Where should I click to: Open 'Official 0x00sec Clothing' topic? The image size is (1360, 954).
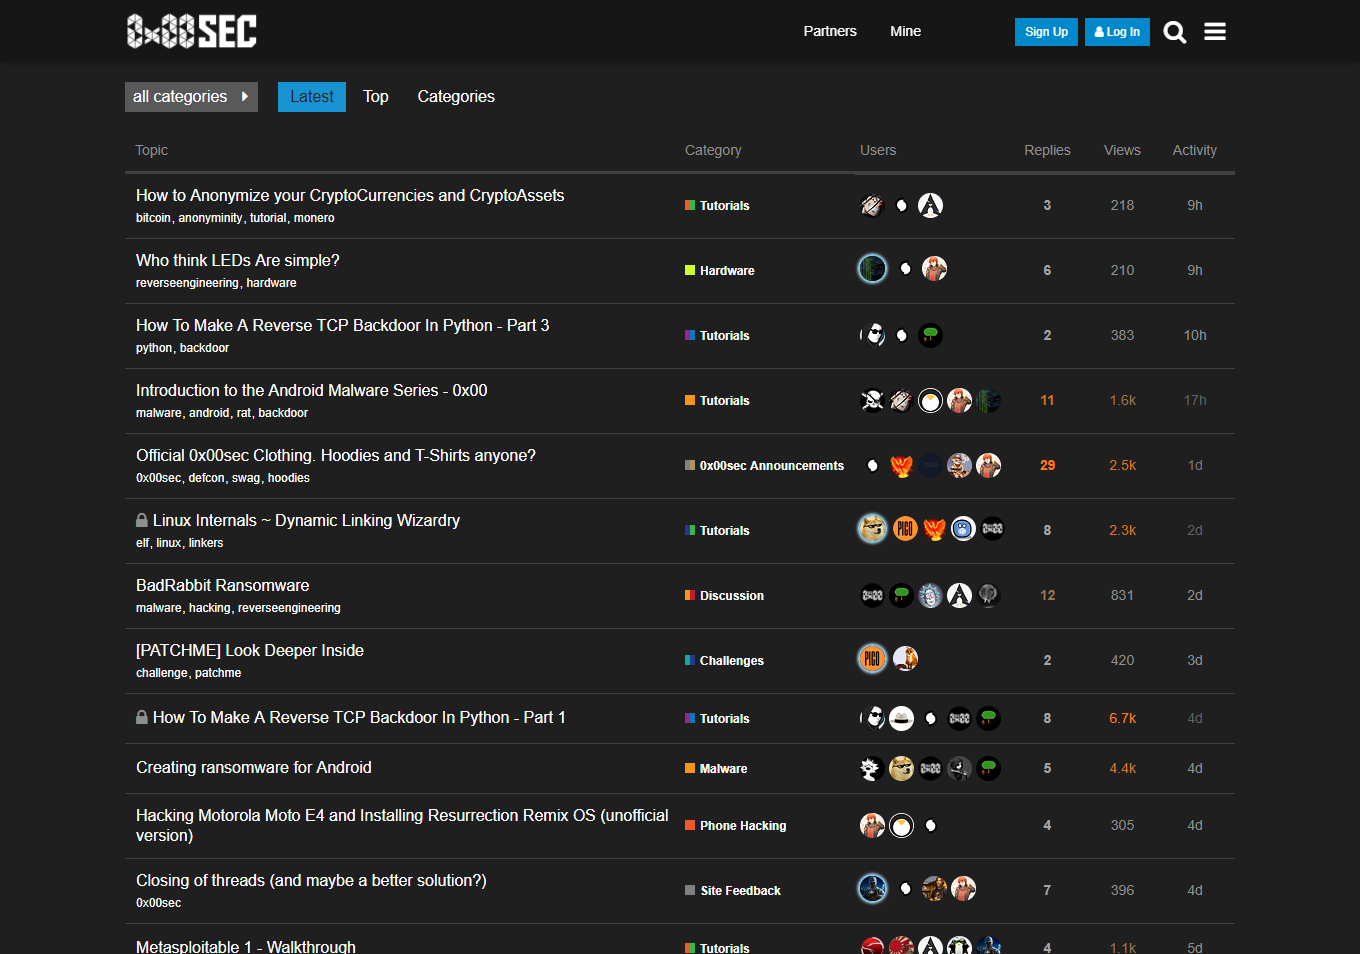coord(336,455)
